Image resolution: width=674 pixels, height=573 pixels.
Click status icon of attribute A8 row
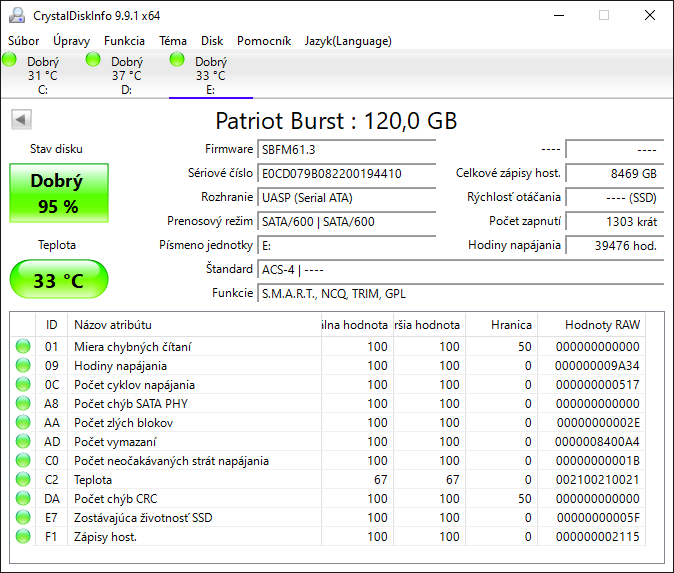[23, 404]
